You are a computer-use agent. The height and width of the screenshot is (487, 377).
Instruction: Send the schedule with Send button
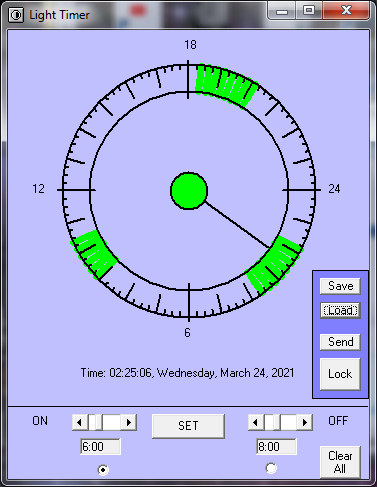(340, 342)
